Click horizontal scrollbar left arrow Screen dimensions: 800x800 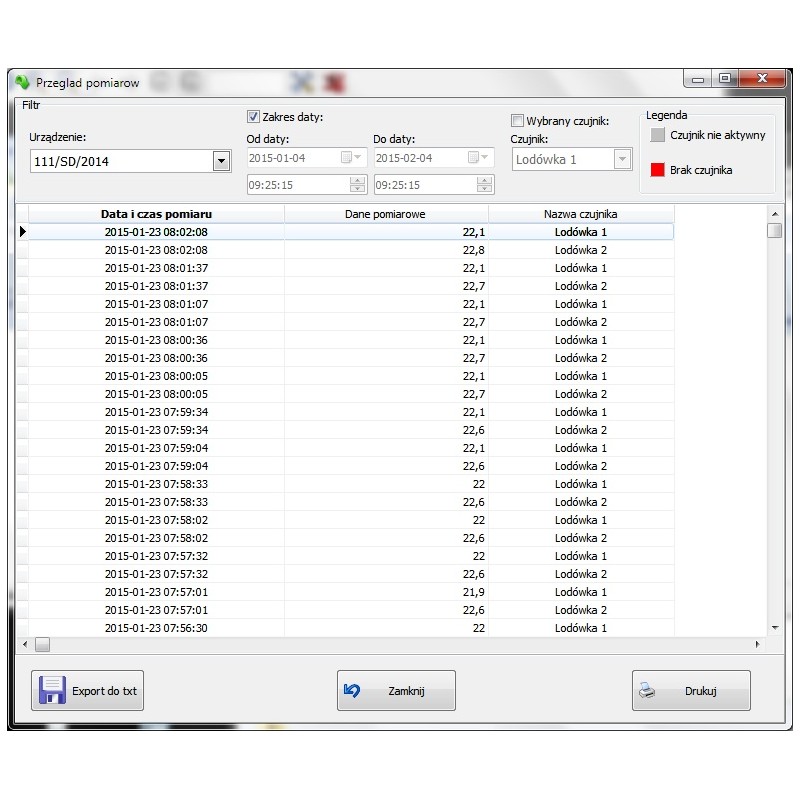click(x=25, y=644)
